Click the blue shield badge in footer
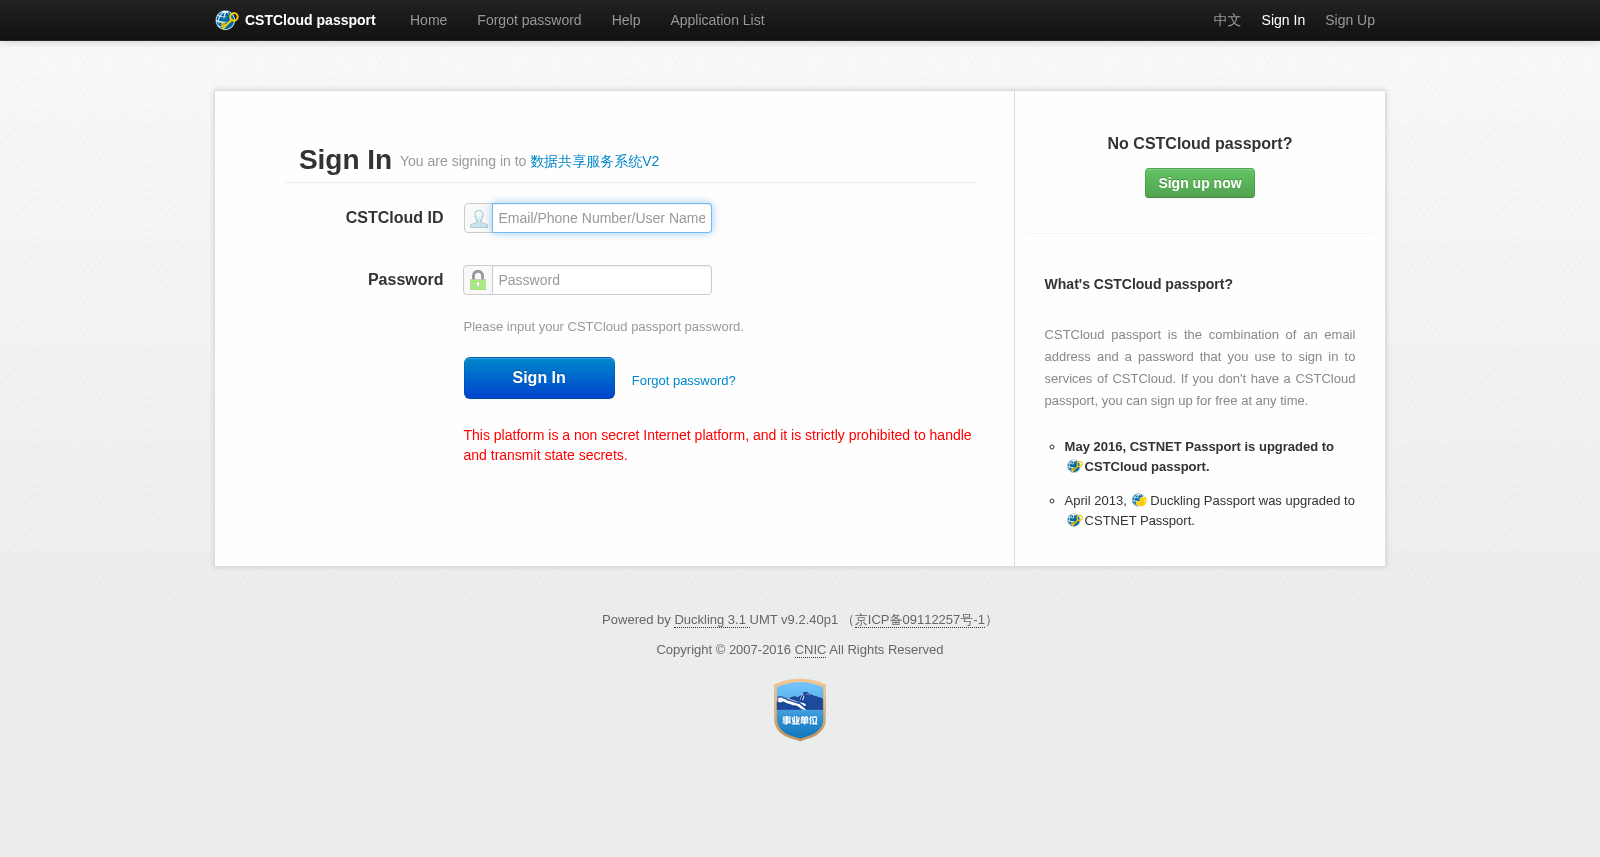Viewport: 1600px width, 857px height. point(800,710)
